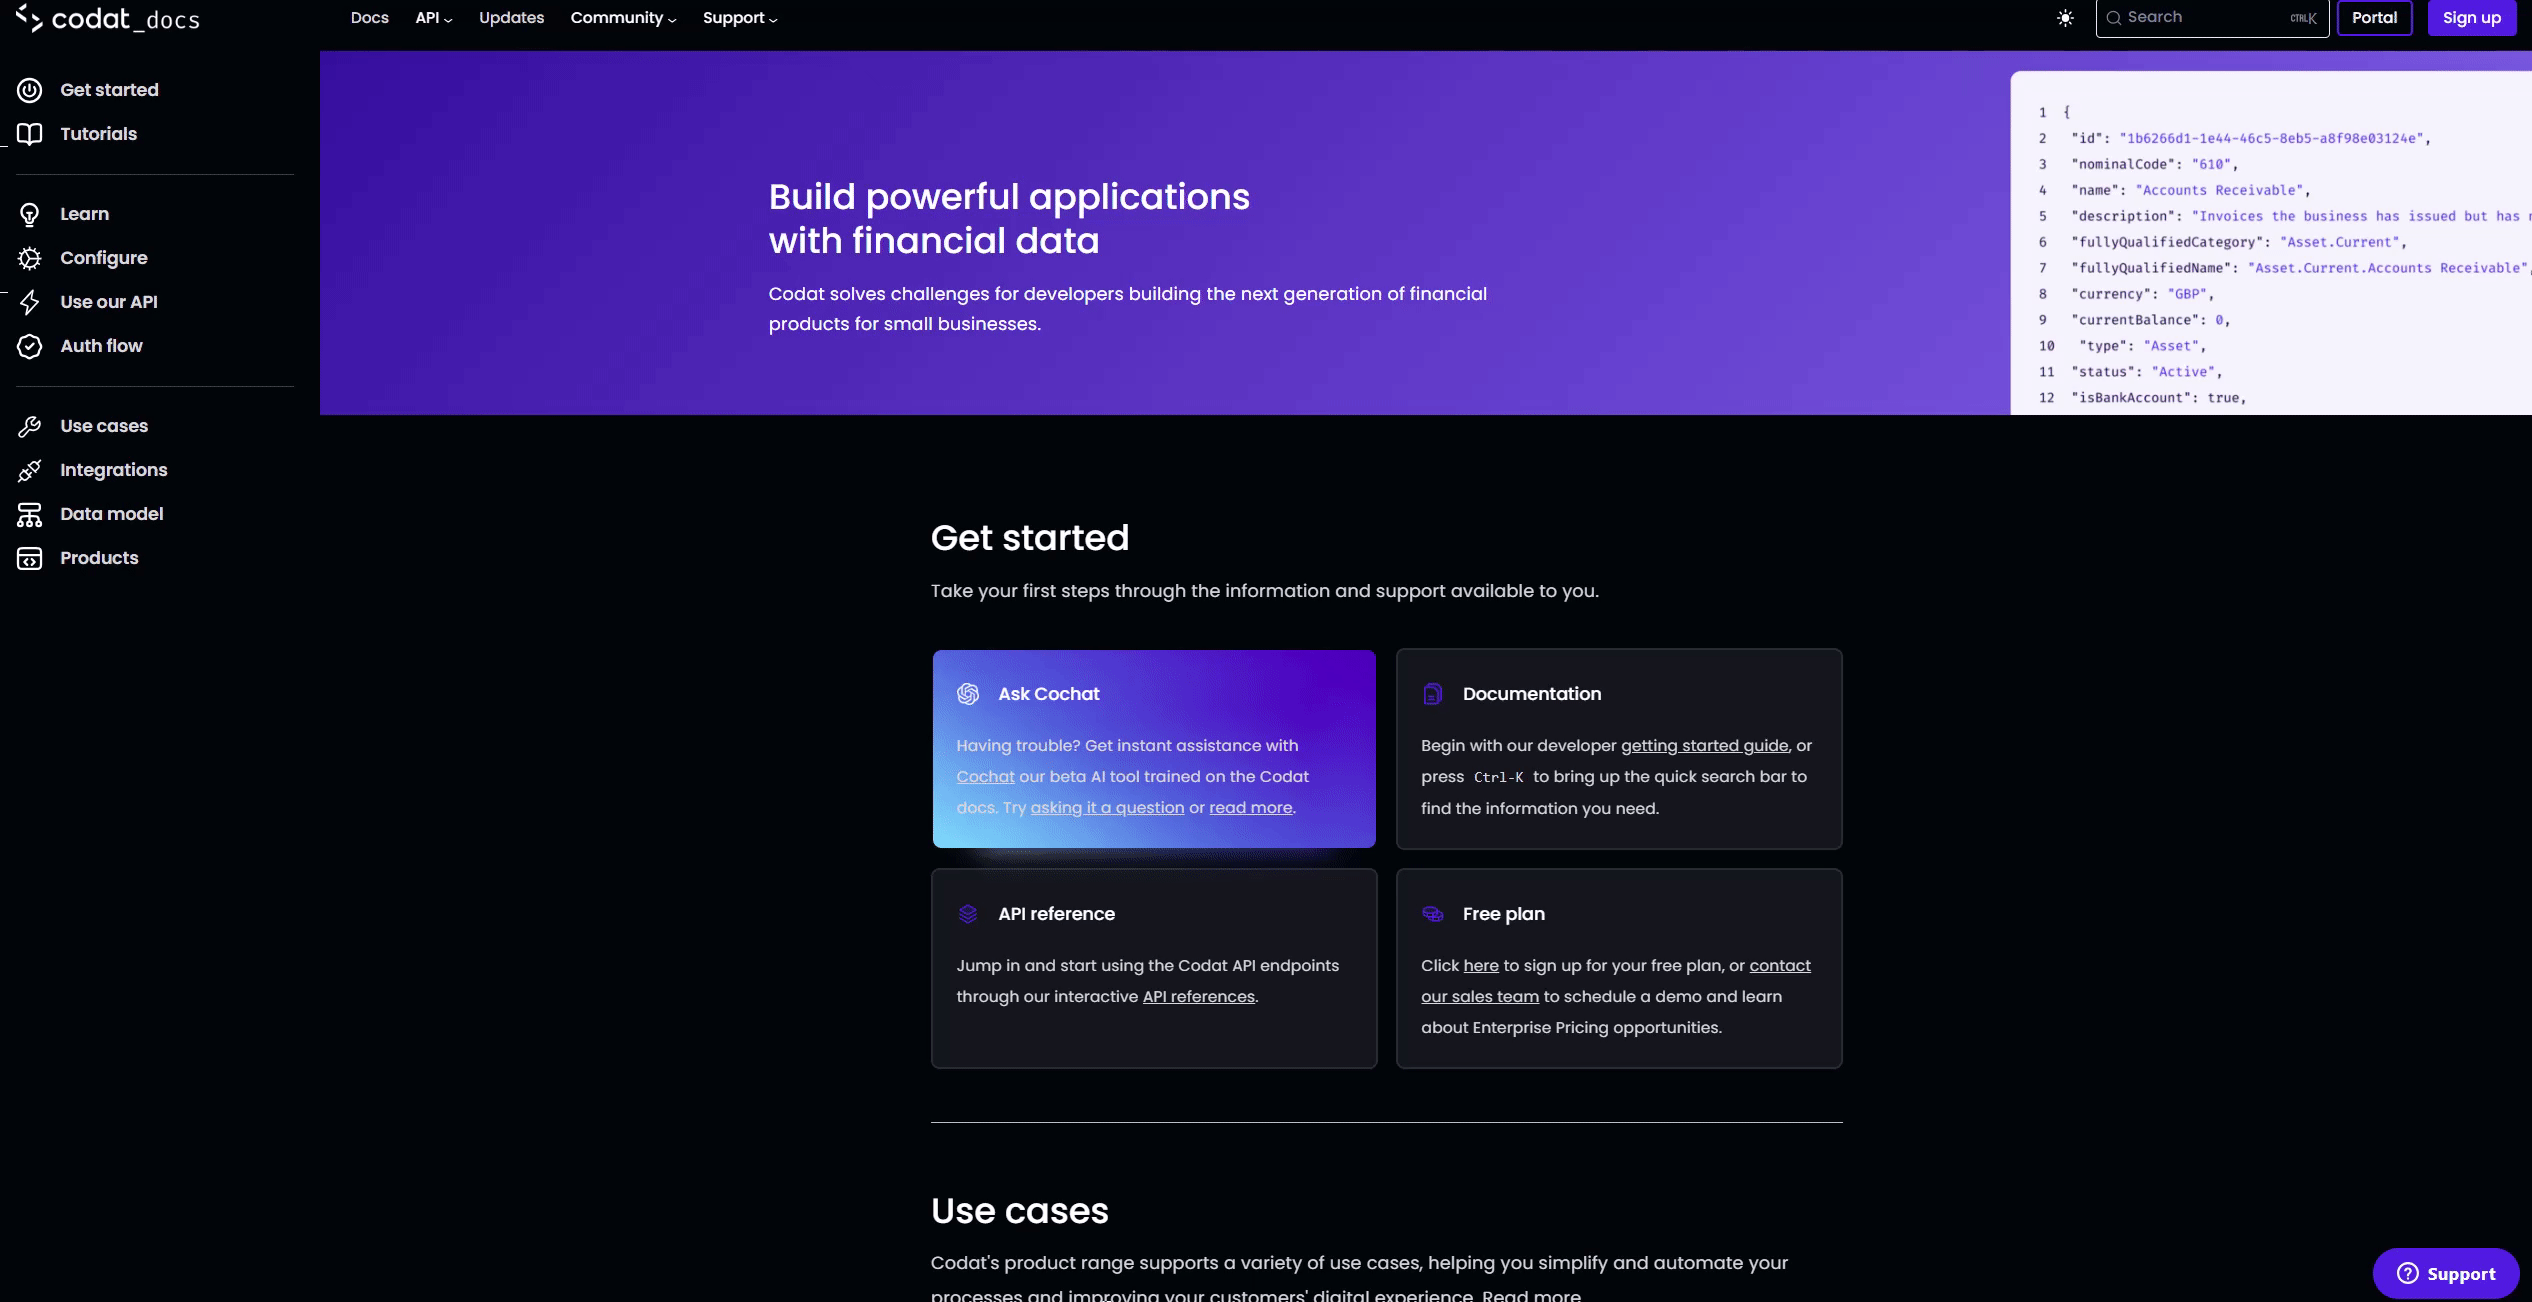This screenshot has height=1302, width=2532.
Task: Click inside the Search field
Action: (2212, 18)
